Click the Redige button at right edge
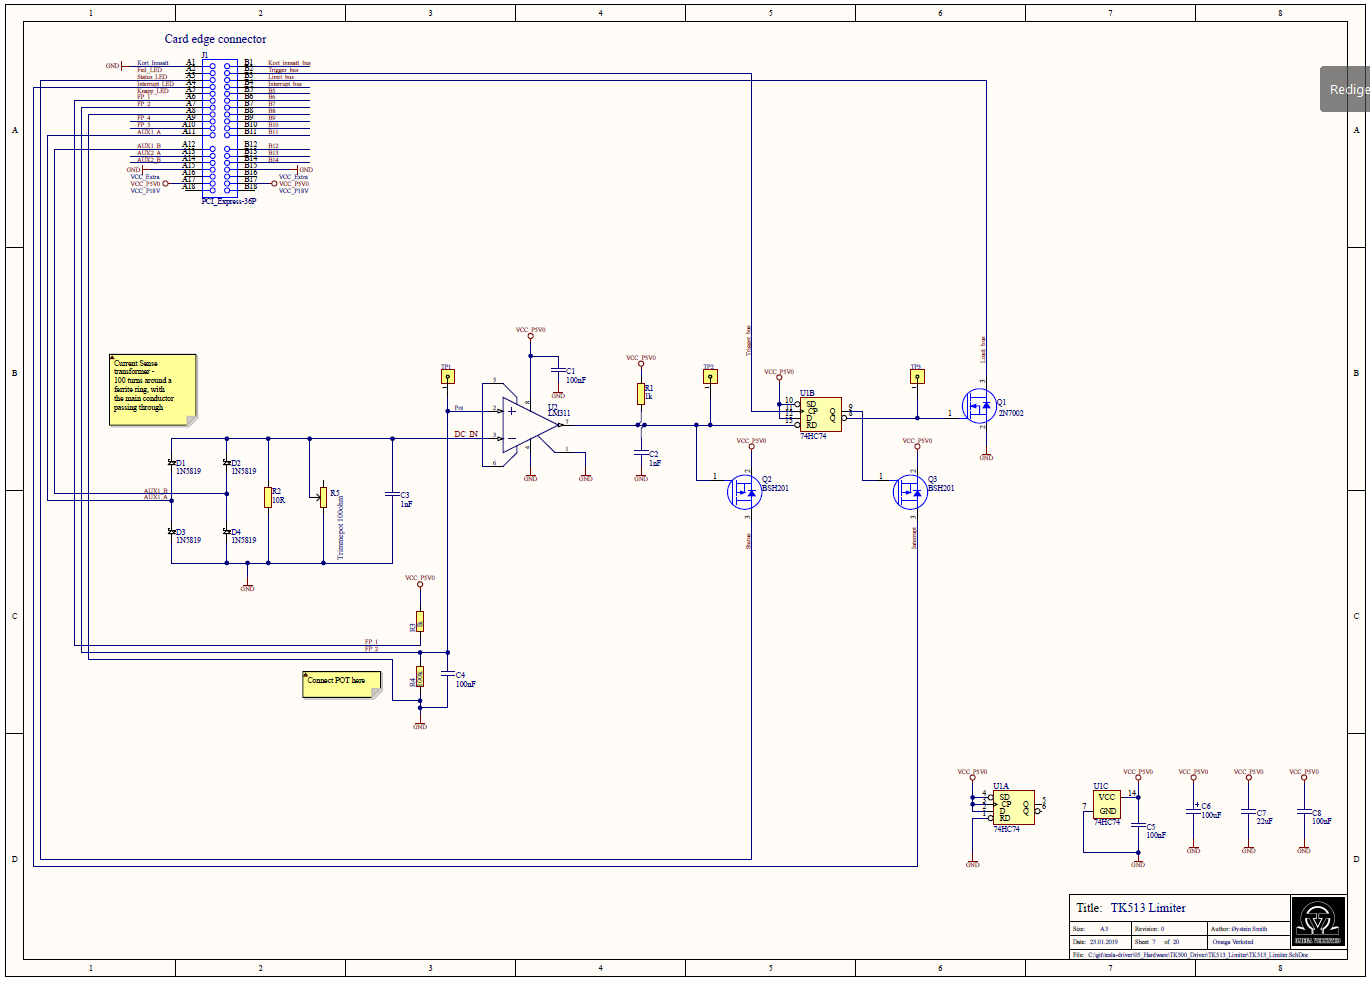The image size is (1370, 981). pos(1346,89)
